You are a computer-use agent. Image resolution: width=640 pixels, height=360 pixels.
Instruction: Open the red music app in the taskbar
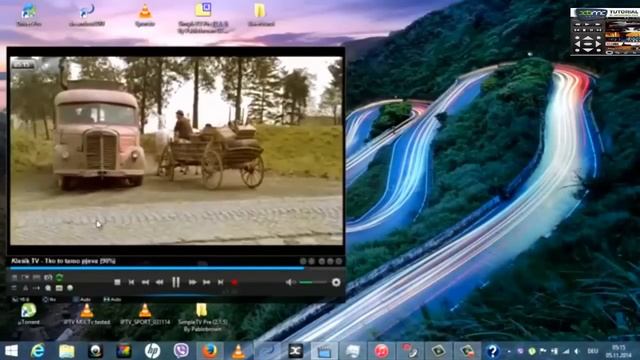pos(381,351)
